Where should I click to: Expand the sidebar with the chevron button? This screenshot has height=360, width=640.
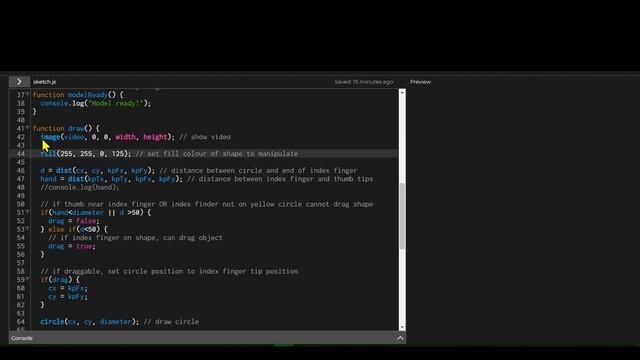[19, 82]
